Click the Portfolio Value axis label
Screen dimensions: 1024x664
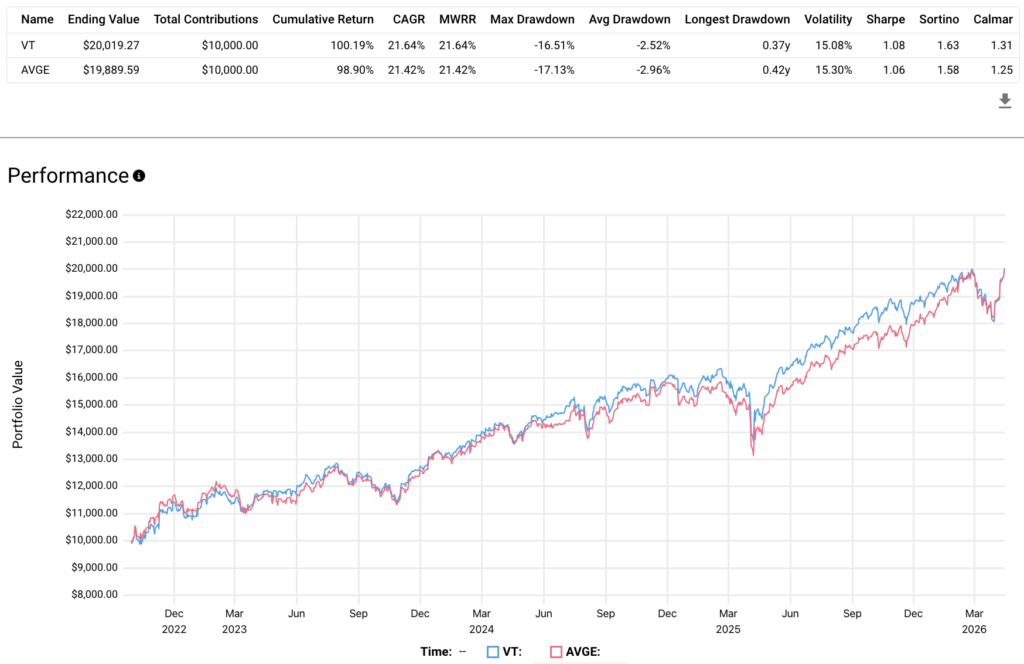[x=18, y=405]
